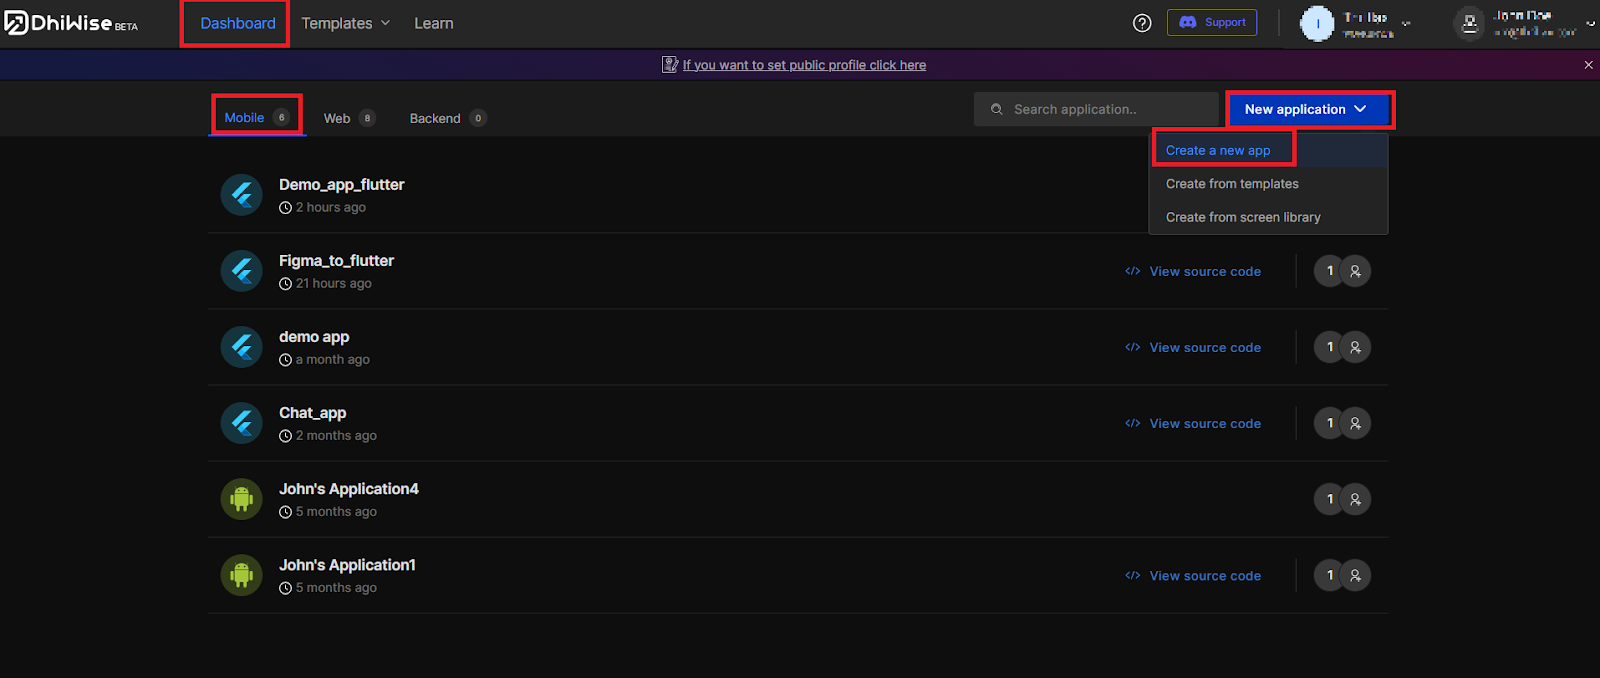Click the Search application field
The height and width of the screenshot is (678, 1600).
pos(1100,109)
